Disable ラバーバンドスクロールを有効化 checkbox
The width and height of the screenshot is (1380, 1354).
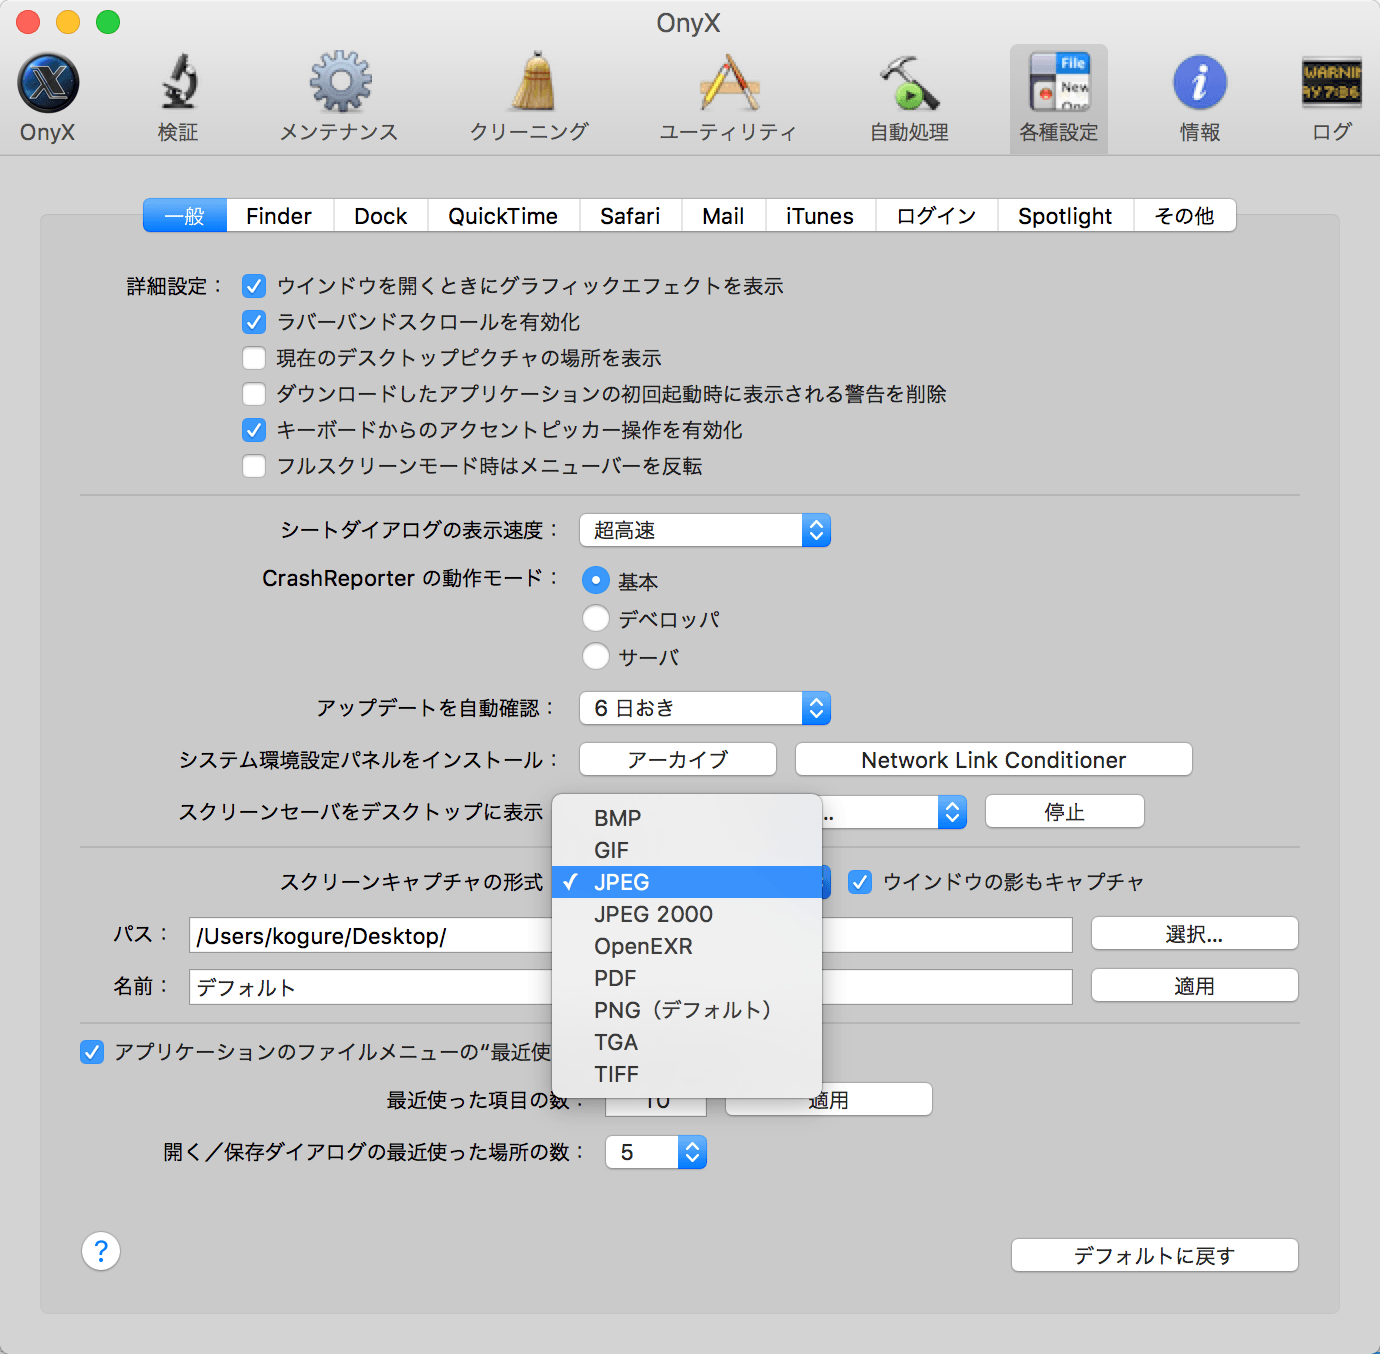click(x=254, y=322)
